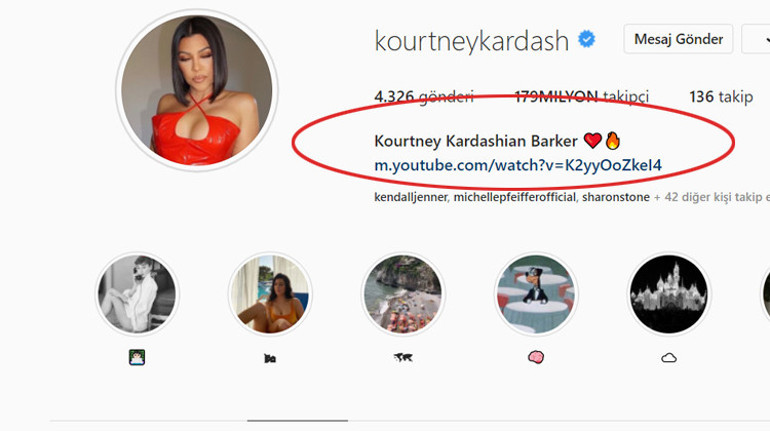The height and width of the screenshot is (431, 770).
Task: Open the black-and-white phone photo highlight
Action: [x=137, y=295]
